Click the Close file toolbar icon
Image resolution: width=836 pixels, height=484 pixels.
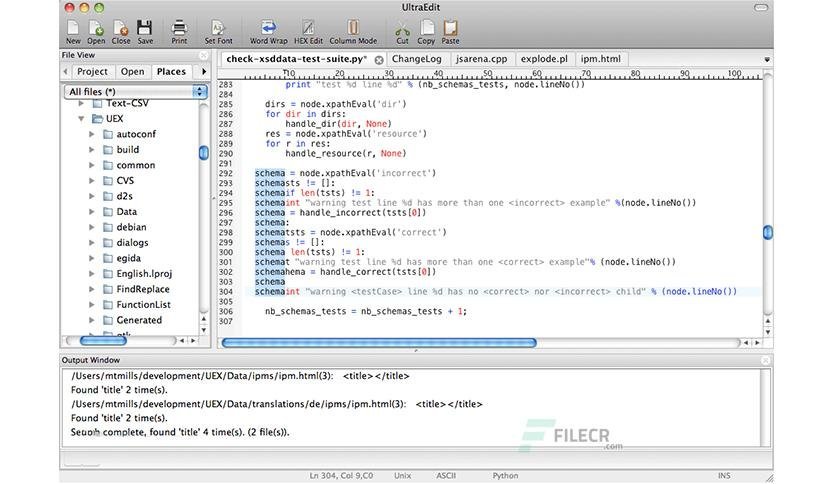pos(121,28)
